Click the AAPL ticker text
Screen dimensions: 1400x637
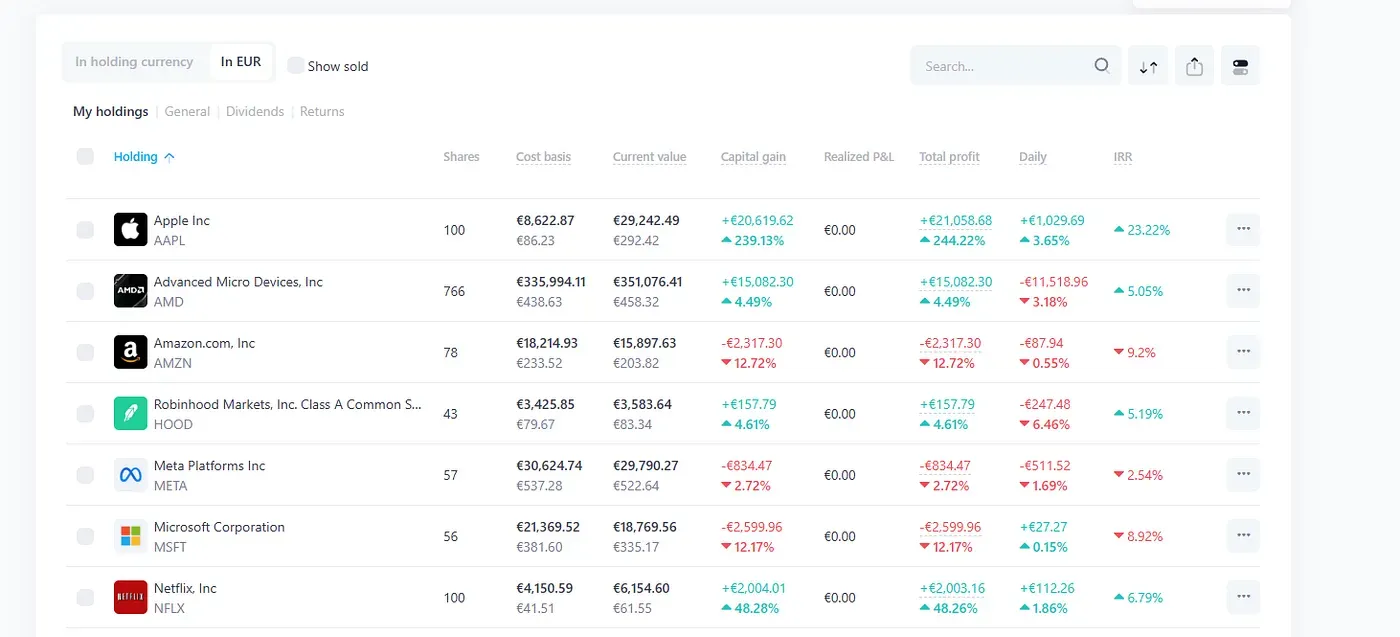point(169,241)
